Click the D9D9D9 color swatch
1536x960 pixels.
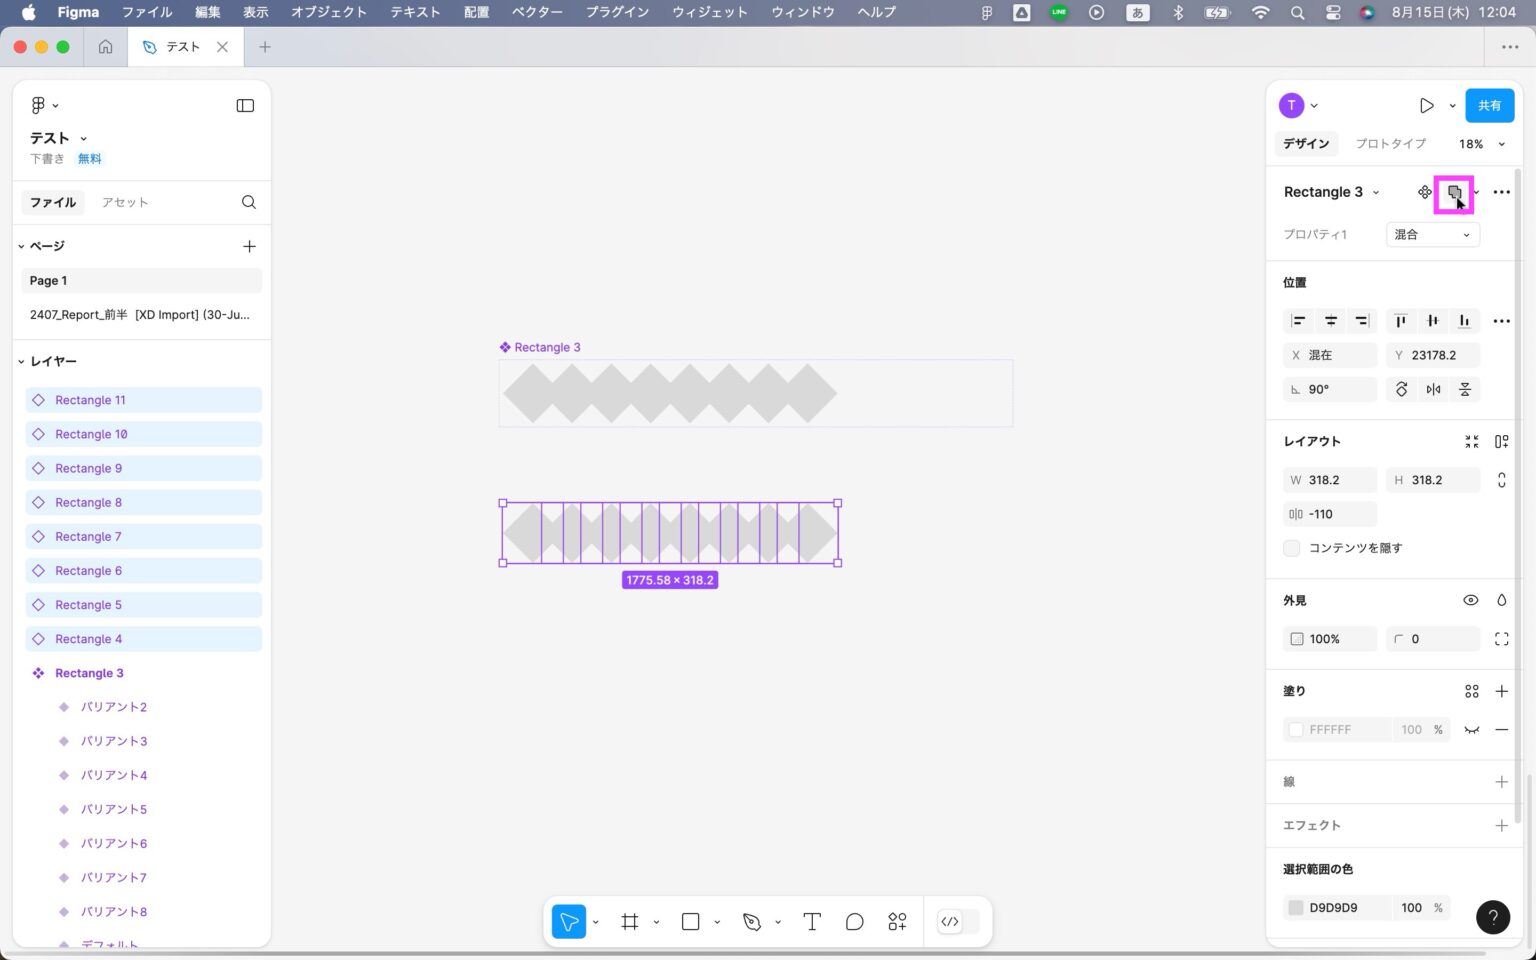click(x=1296, y=907)
